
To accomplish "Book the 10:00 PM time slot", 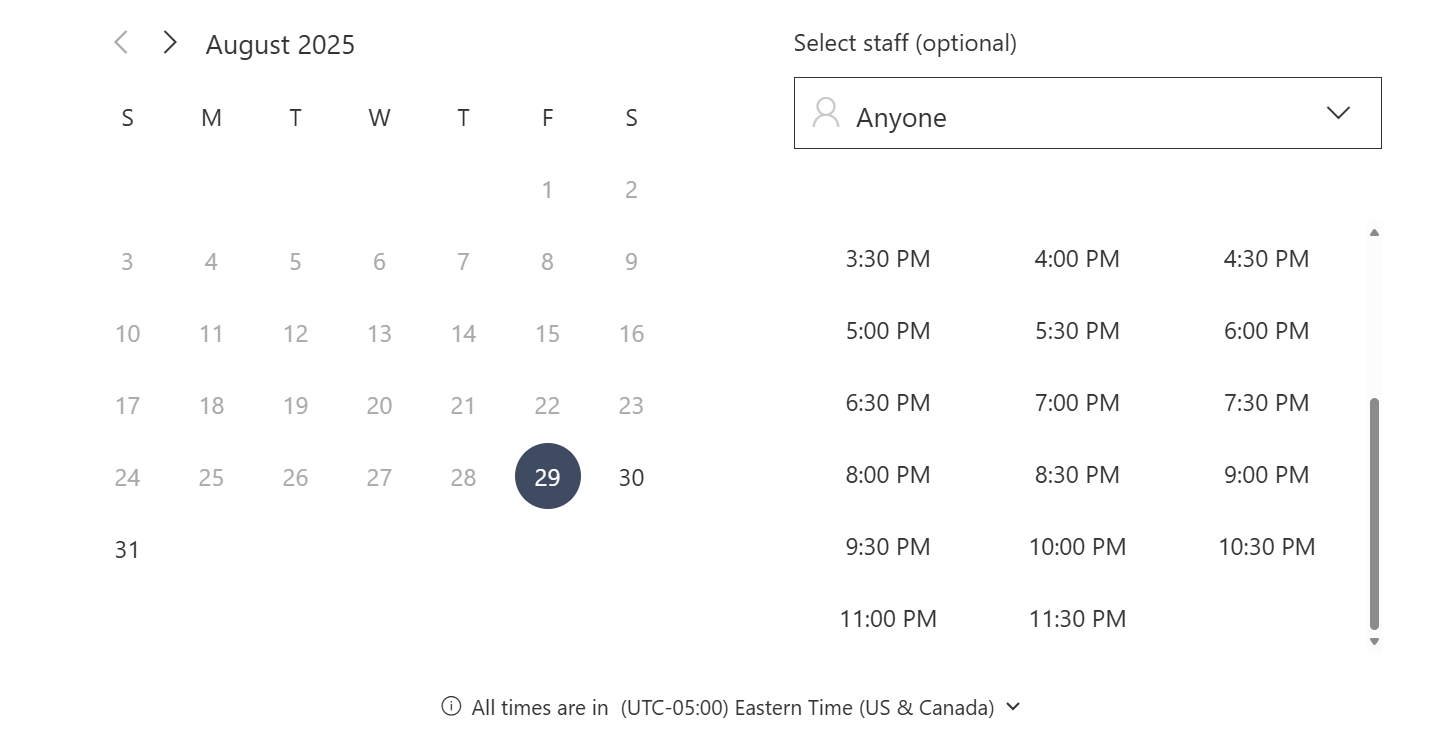I will 1077,547.
